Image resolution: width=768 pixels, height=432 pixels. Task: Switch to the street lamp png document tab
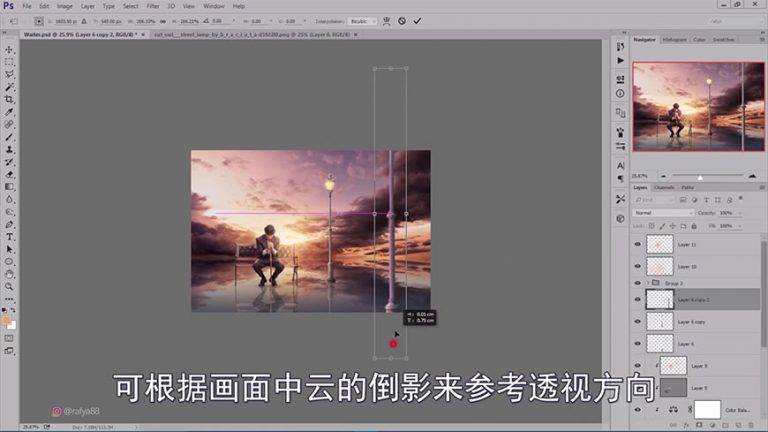point(252,35)
